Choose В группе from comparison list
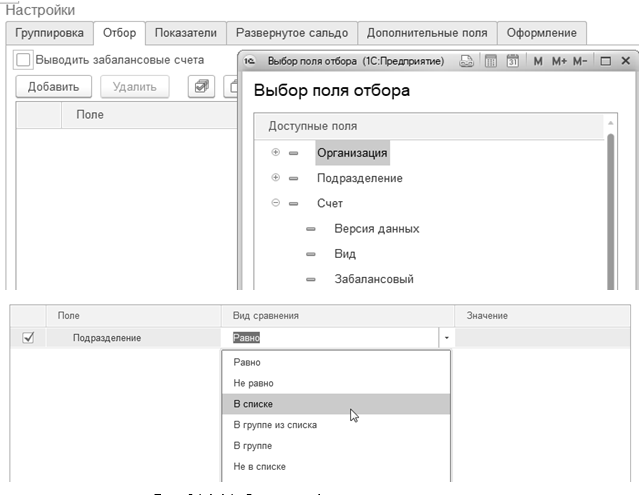The width and height of the screenshot is (643, 495). click(336, 446)
